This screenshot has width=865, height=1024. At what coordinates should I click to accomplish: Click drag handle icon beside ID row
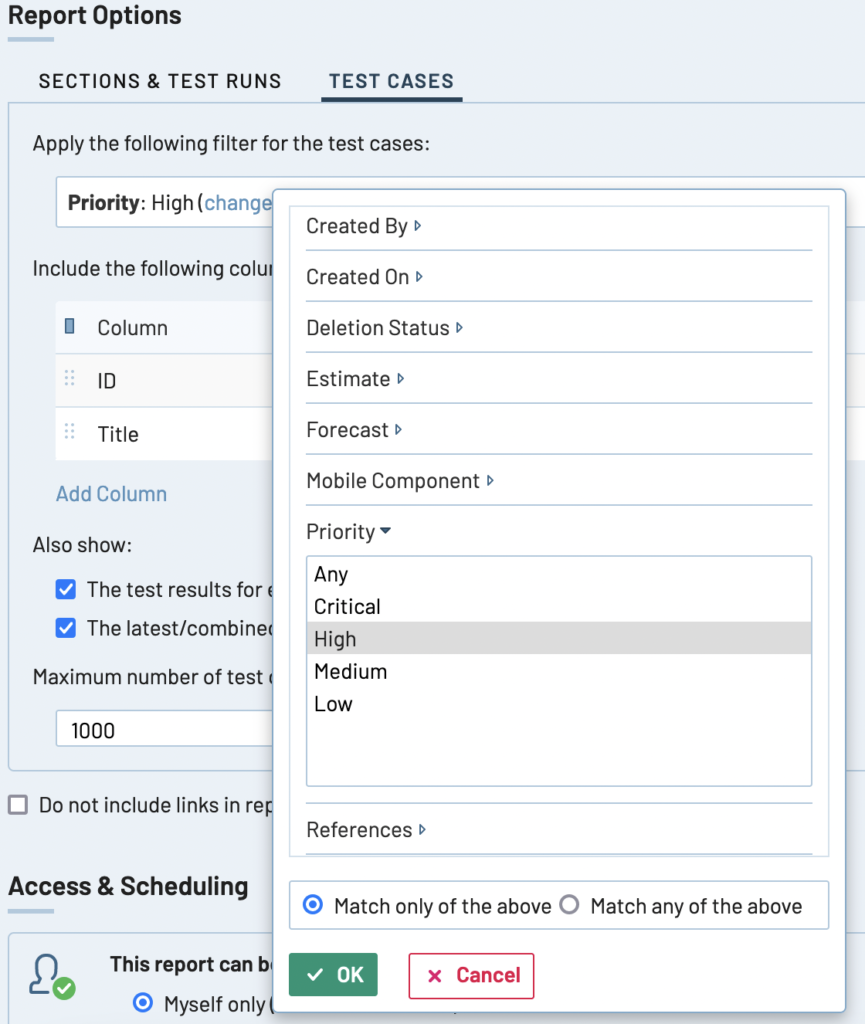point(70,379)
